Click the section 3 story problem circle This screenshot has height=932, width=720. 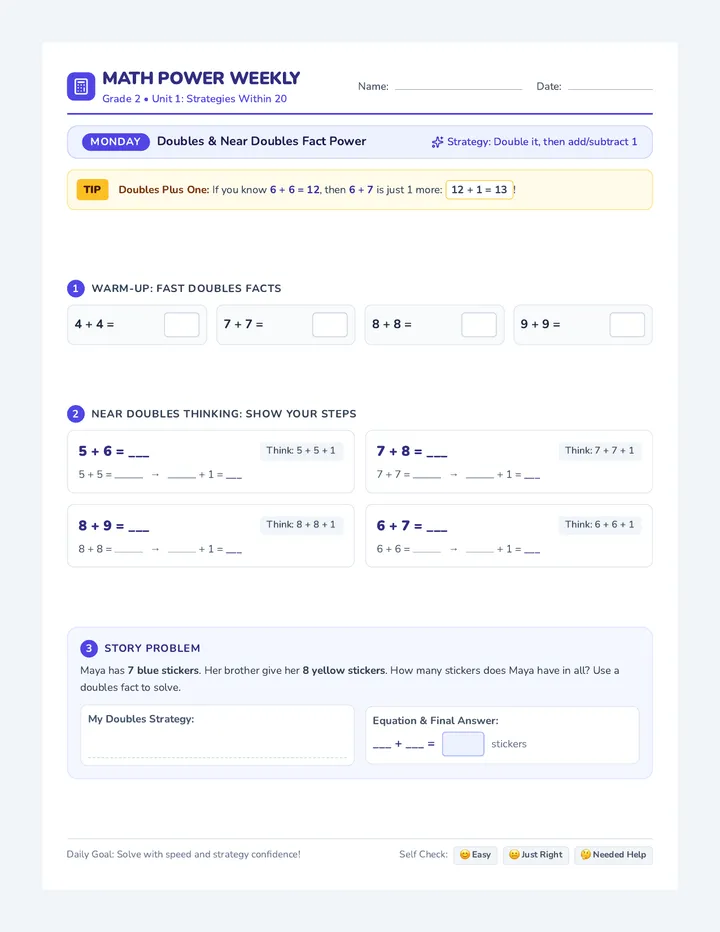(89, 648)
